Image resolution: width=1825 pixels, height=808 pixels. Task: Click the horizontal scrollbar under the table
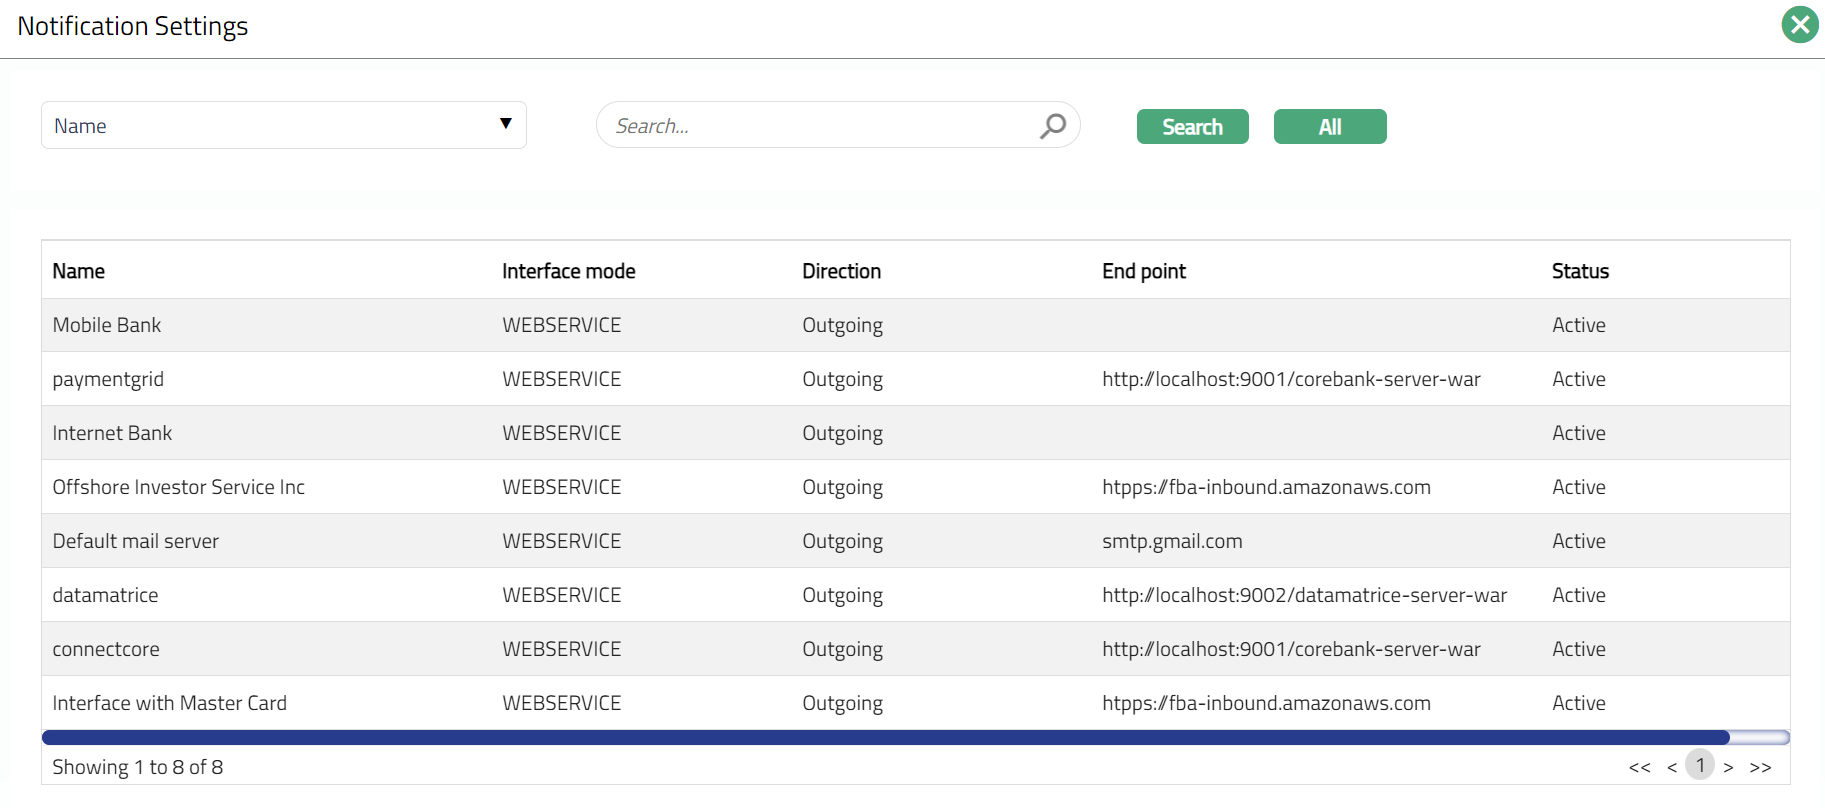click(x=885, y=738)
